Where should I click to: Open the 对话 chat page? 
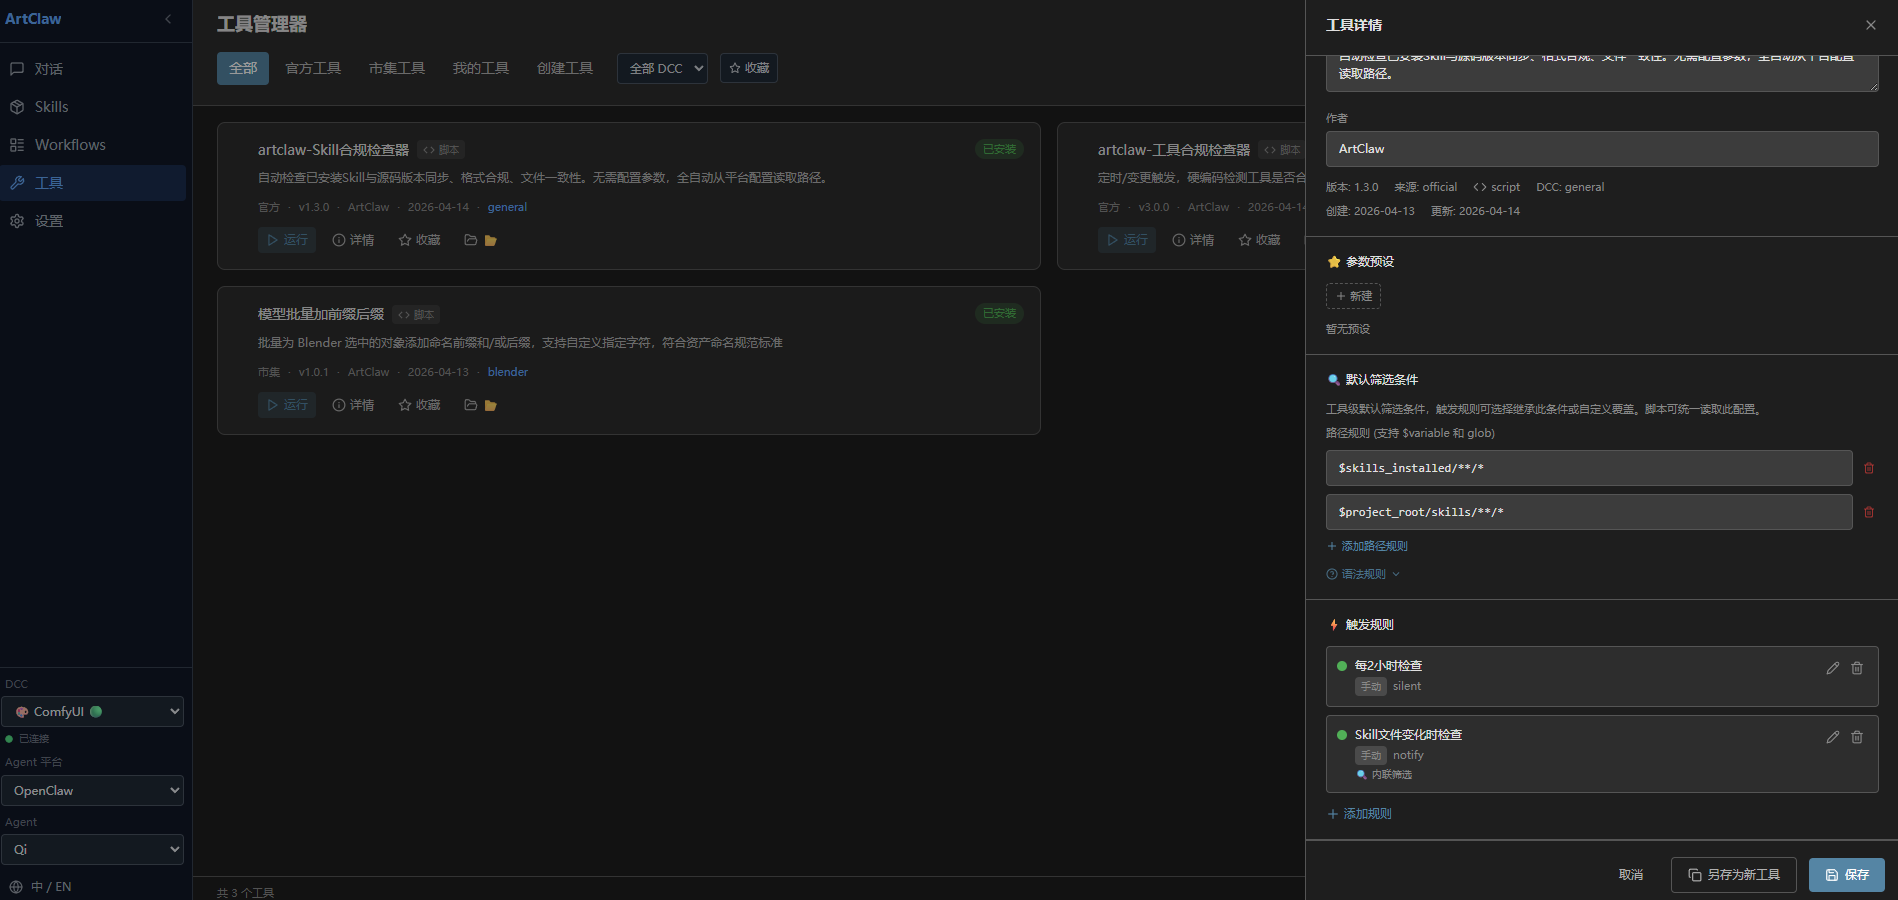(93, 69)
